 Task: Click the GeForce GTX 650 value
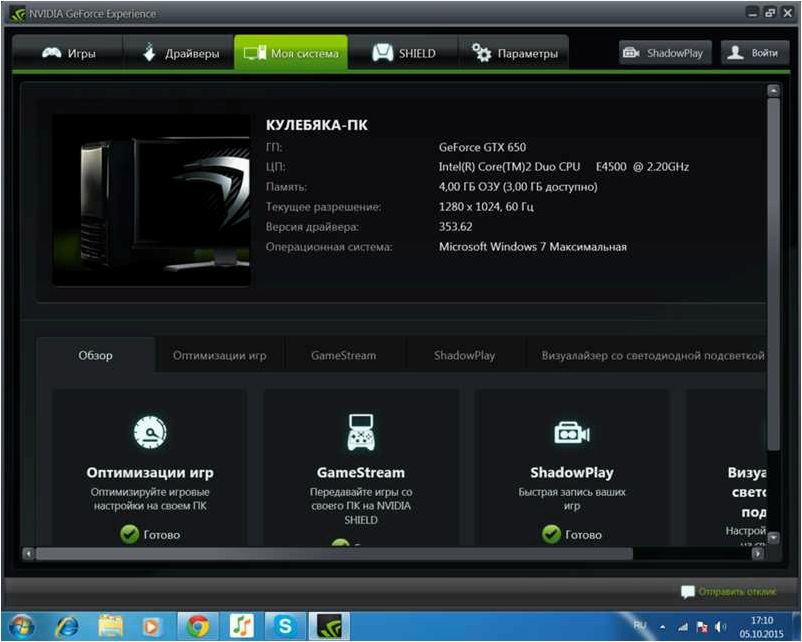click(482, 147)
